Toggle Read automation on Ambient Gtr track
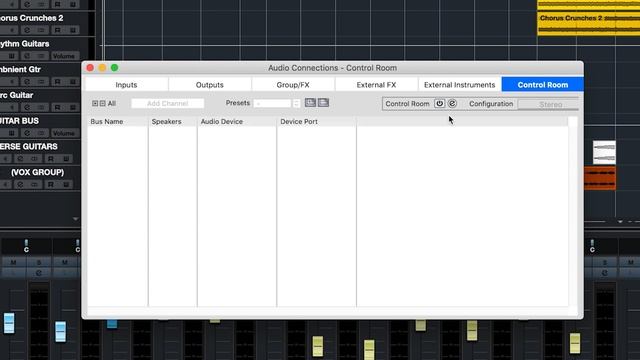The height and width of the screenshot is (360, 640). [58, 82]
